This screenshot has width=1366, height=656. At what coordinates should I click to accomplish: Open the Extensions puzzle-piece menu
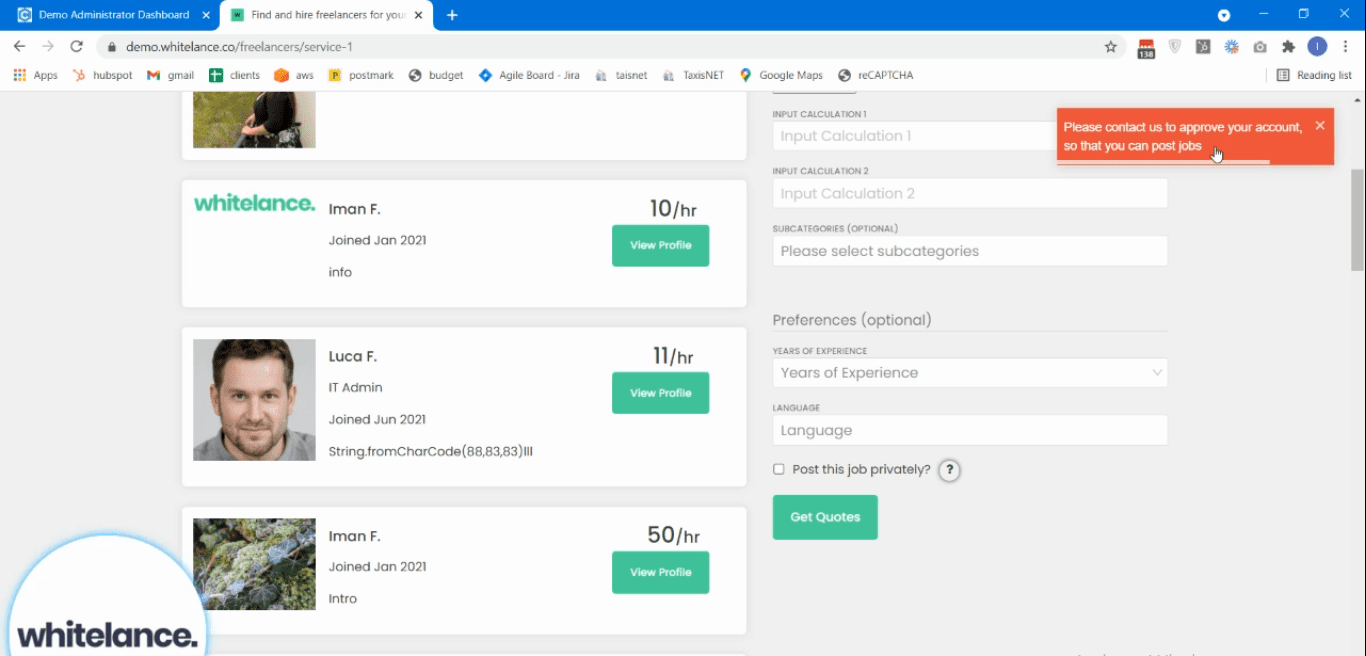(1289, 47)
